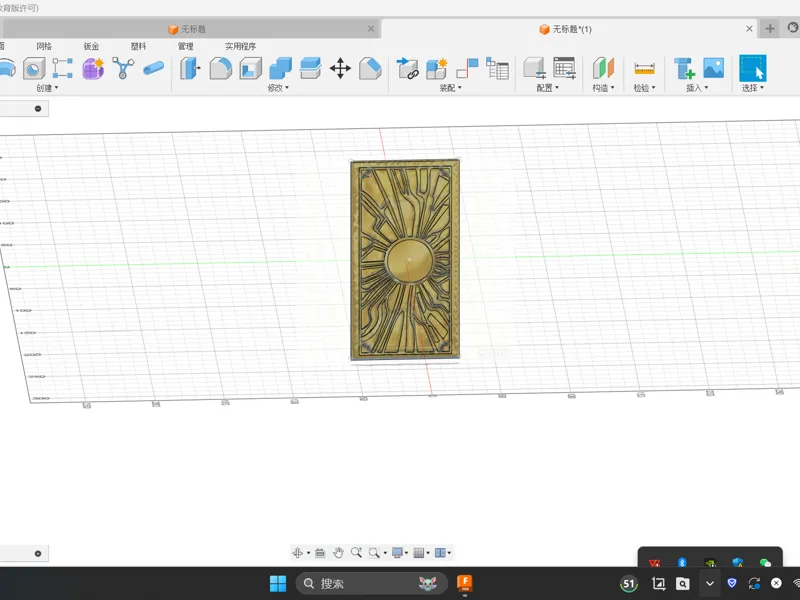This screenshot has width=800, height=600.
Task: Open the Viewports layout dropdown
Action: click(443, 553)
